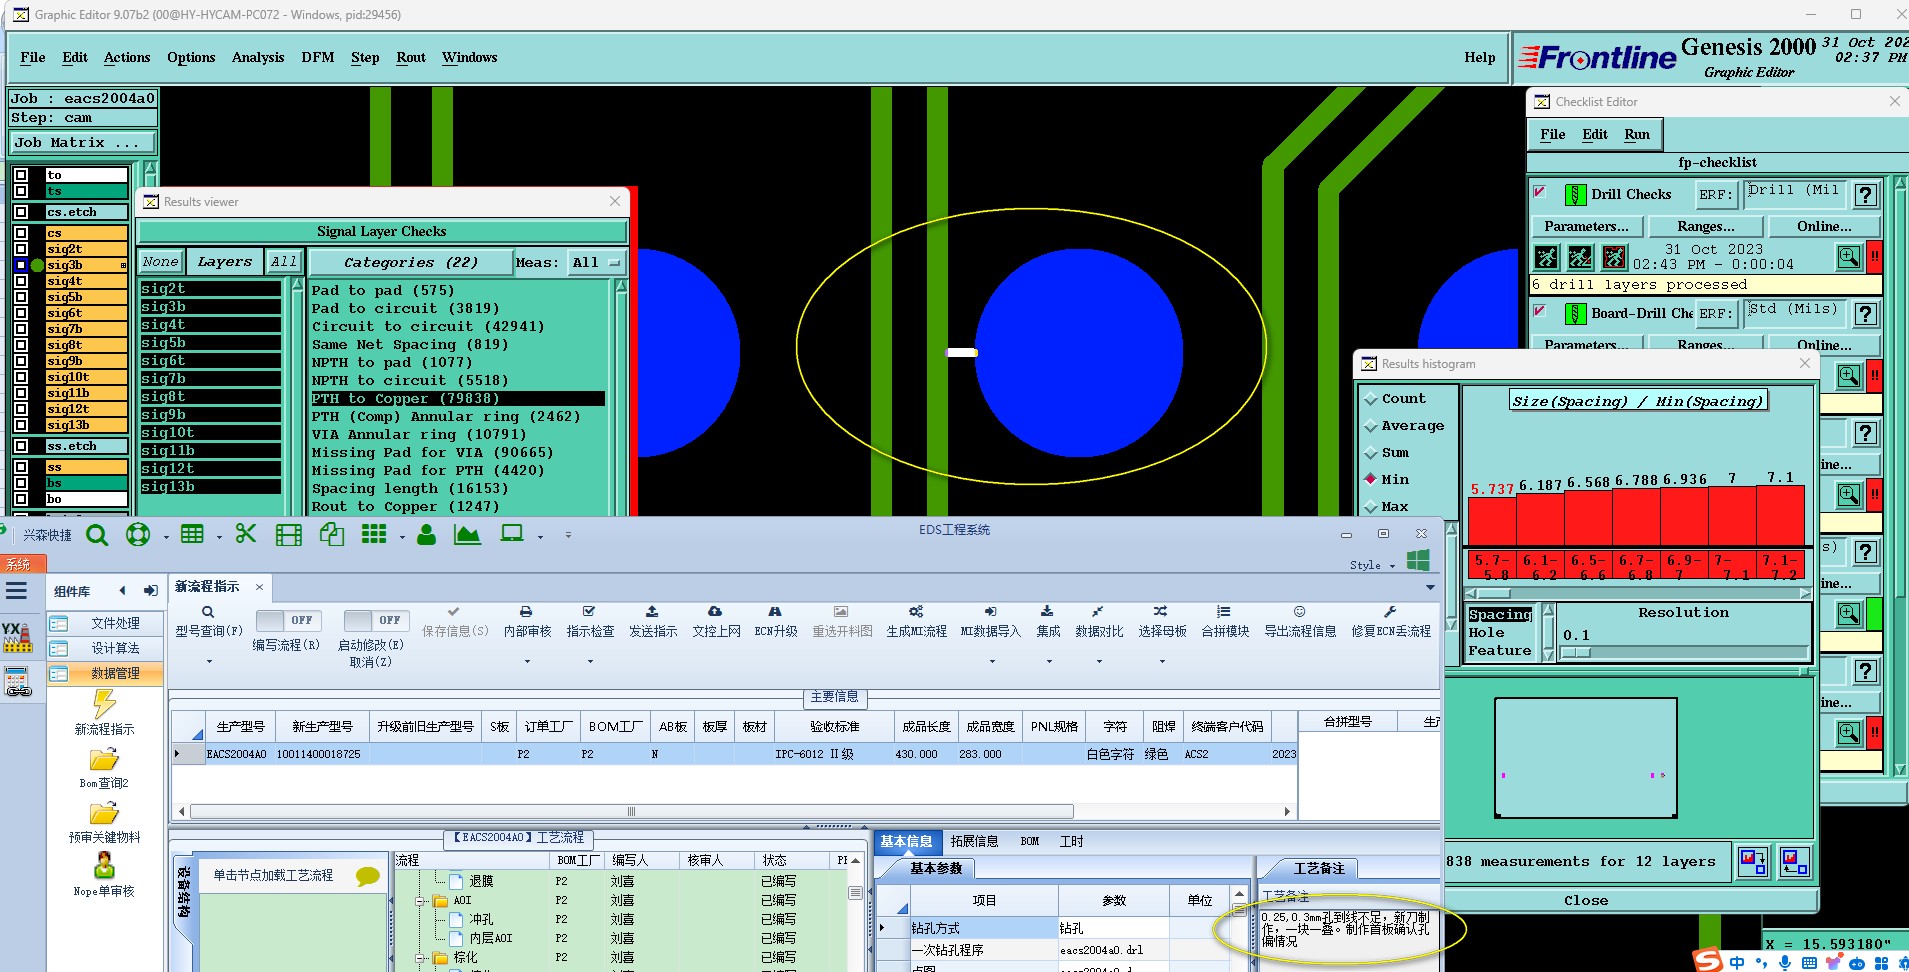This screenshot has height=972, width=1909.
Task: Open the results magnifier for Drill Checks
Action: [x=1849, y=258]
